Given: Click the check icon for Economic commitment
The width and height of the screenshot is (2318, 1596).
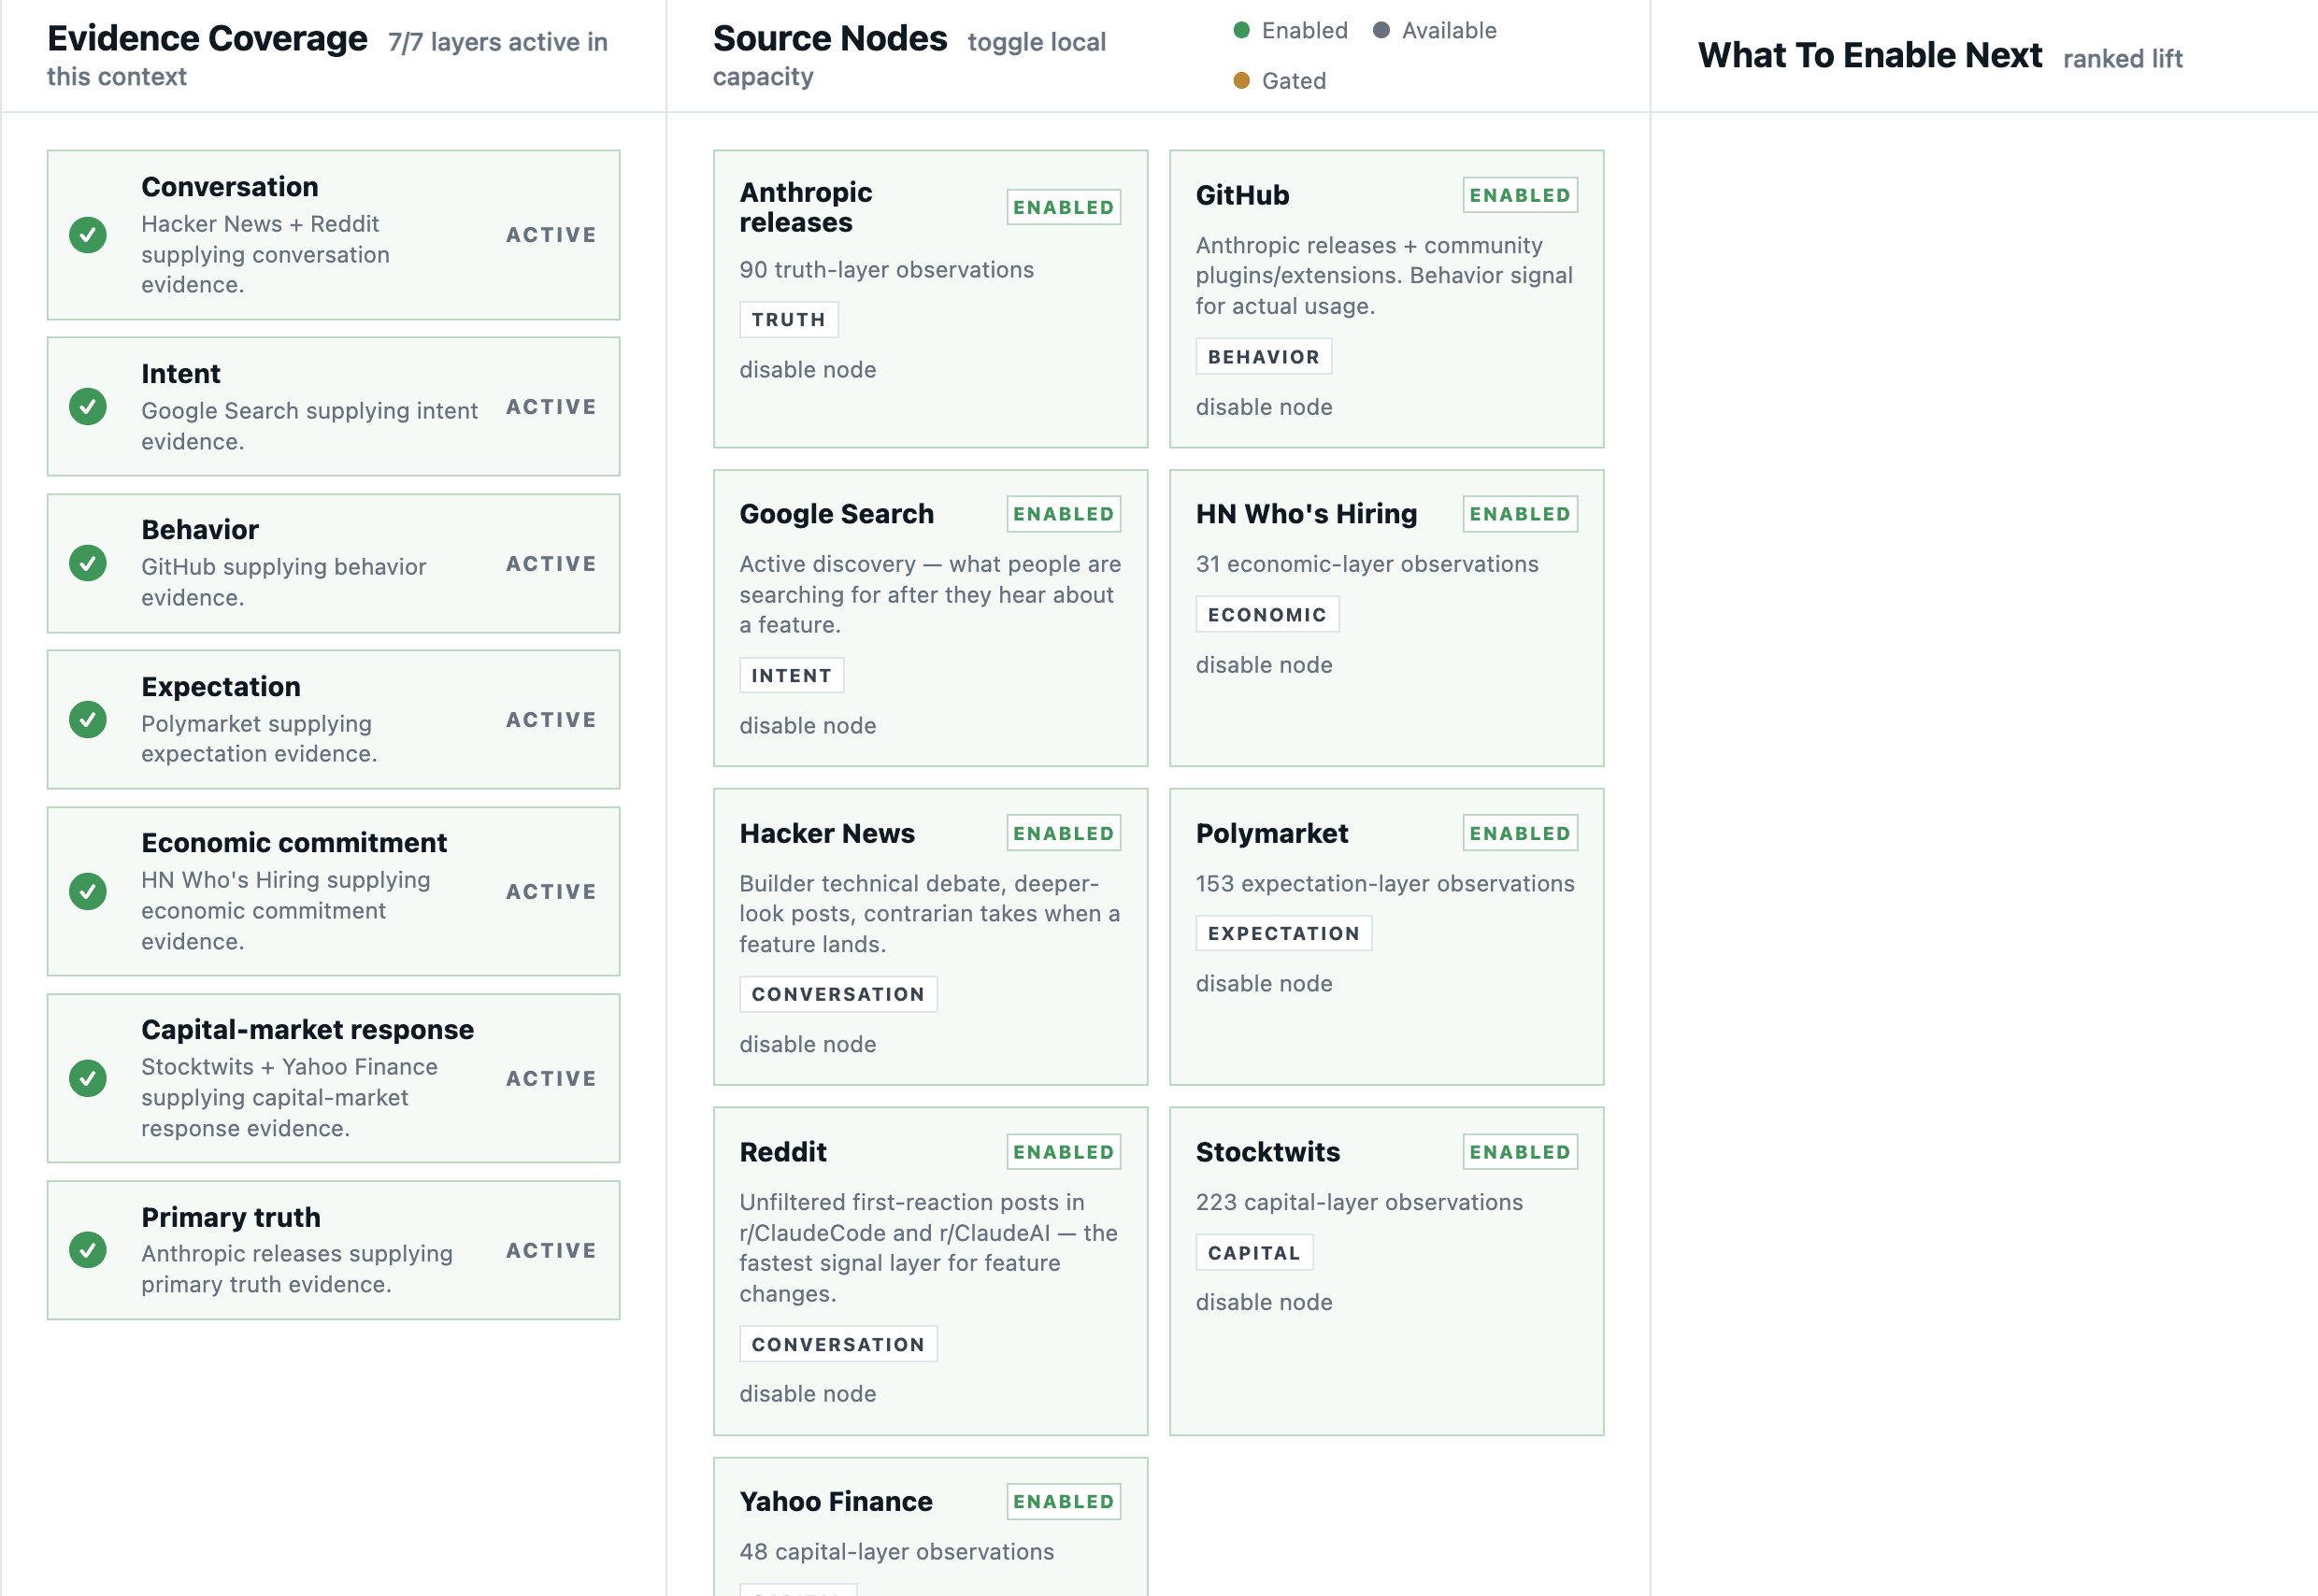Looking at the screenshot, I should 88,891.
